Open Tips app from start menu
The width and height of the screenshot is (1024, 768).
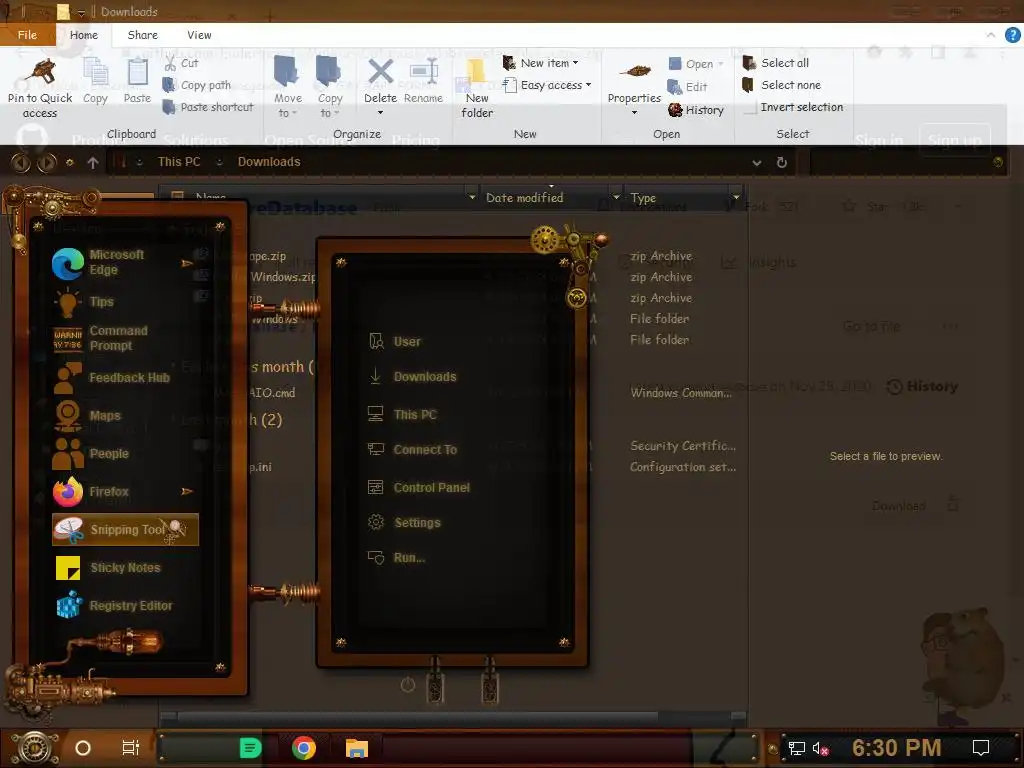coord(124,302)
